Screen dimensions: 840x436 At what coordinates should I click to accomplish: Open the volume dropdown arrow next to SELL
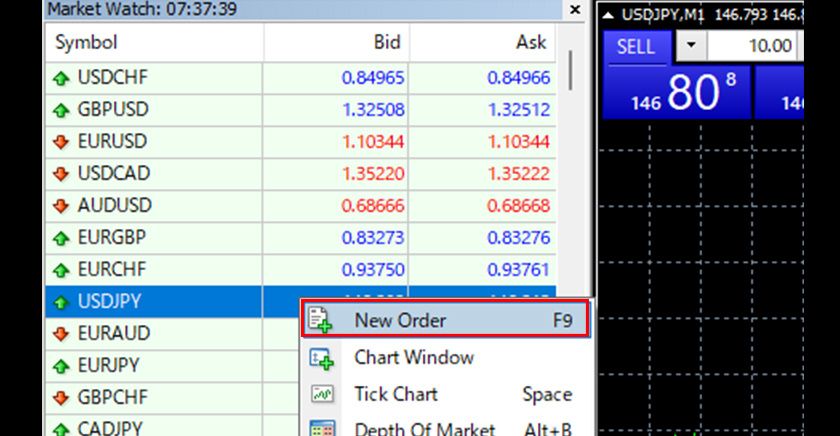(x=690, y=46)
